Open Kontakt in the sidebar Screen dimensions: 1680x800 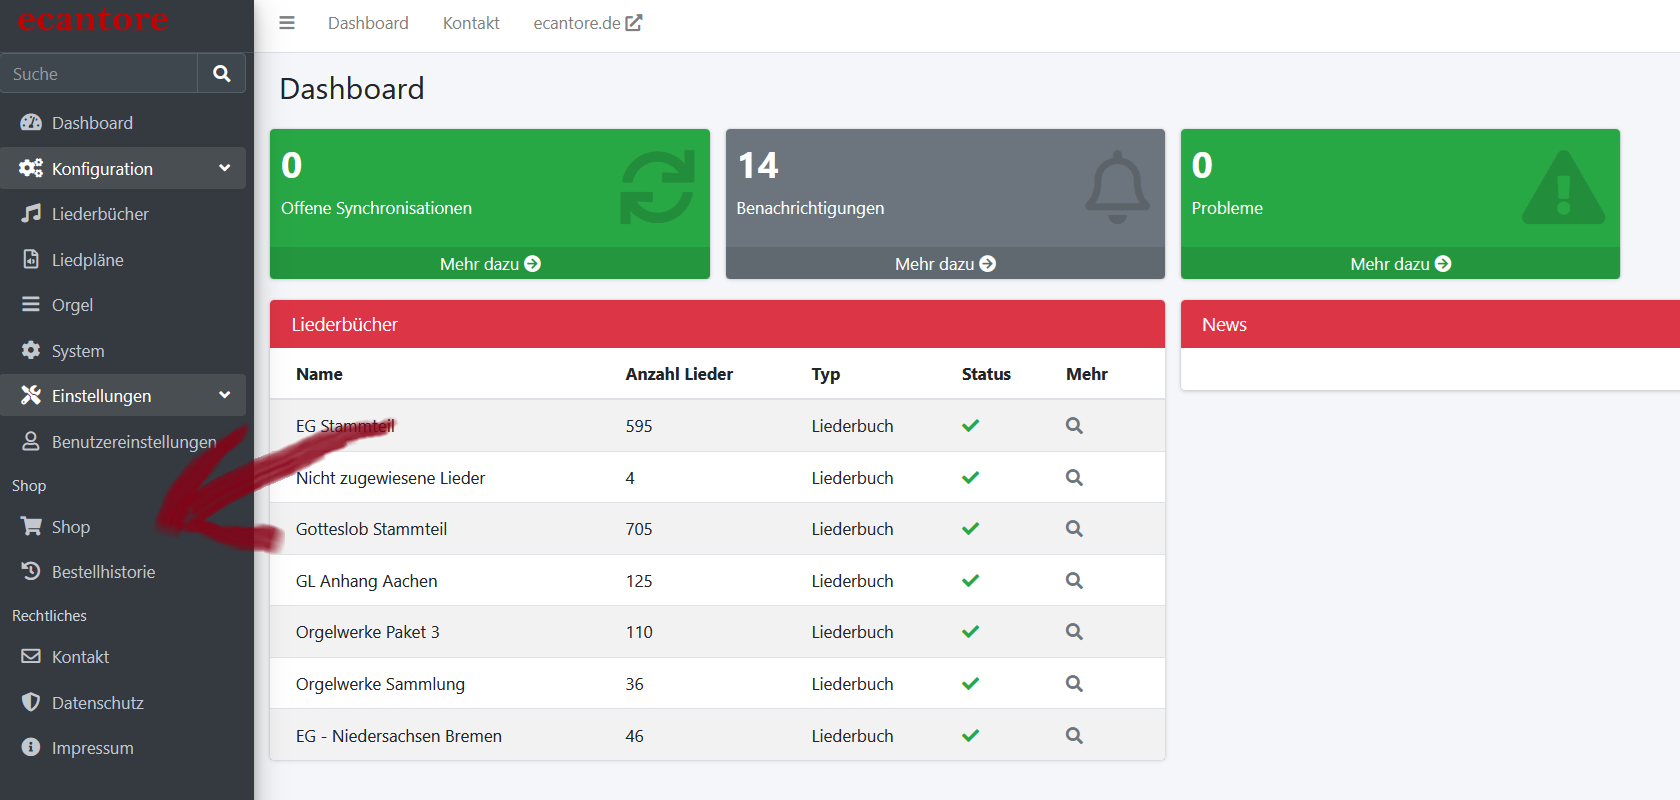pyautogui.click(x=123, y=657)
